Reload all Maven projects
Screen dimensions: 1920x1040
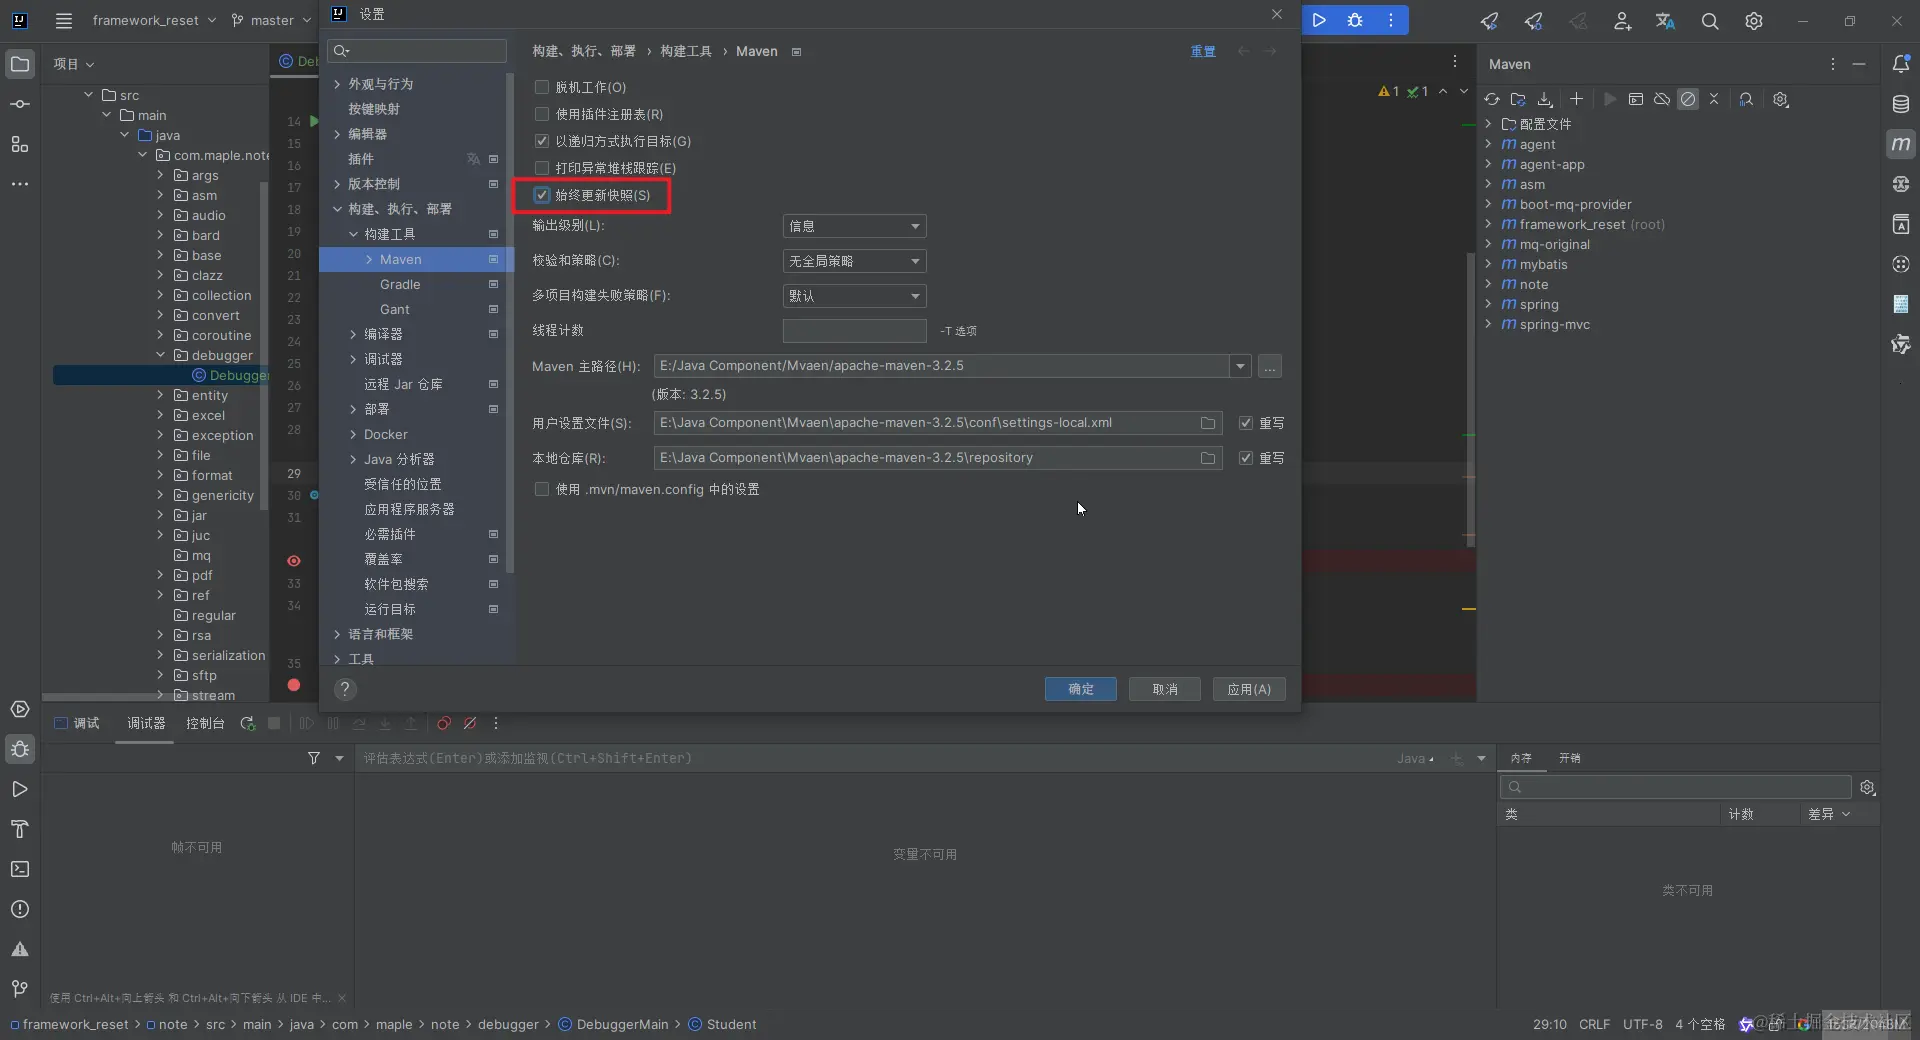(1492, 99)
